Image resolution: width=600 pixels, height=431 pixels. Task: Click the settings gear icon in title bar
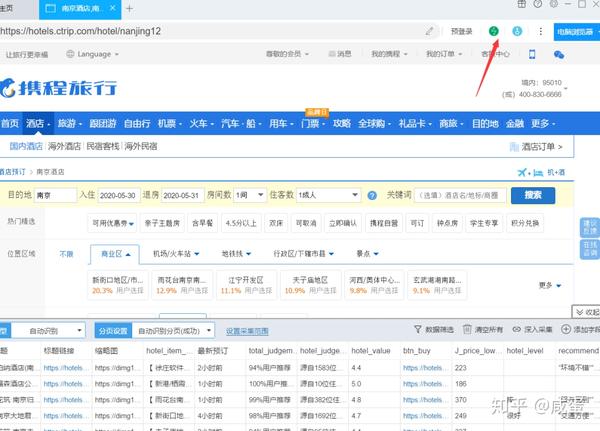[554, 4]
